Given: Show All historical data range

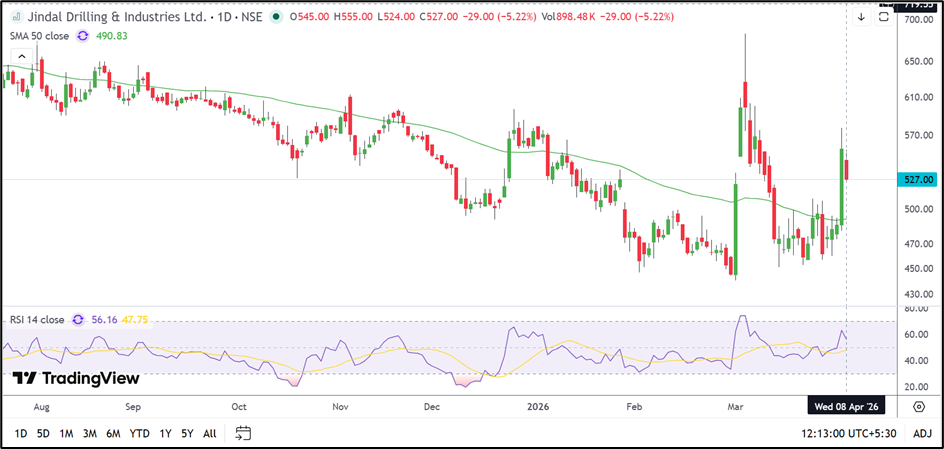Looking at the screenshot, I should 209,433.
